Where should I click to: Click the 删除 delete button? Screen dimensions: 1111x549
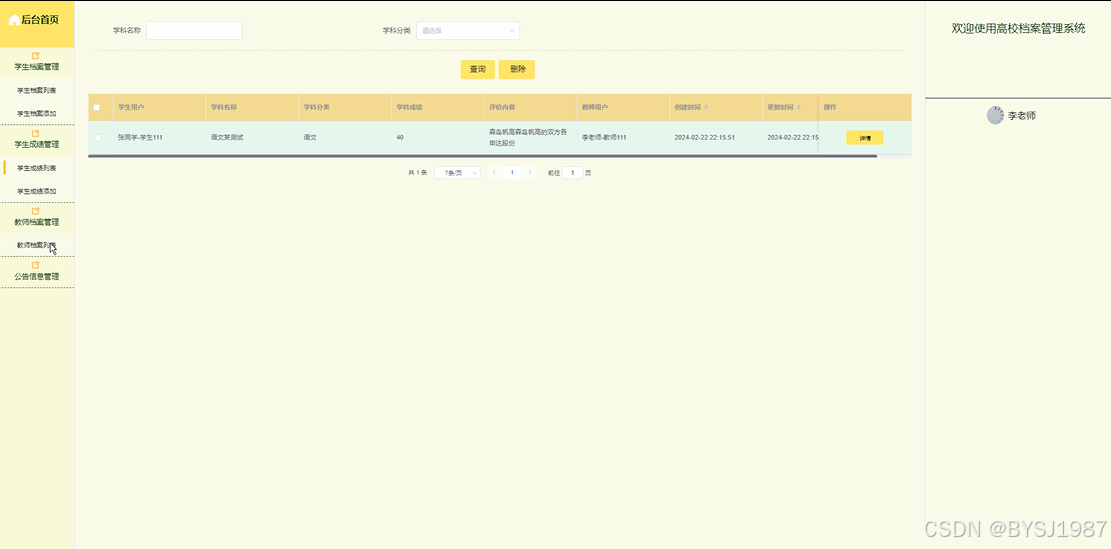(x=517, y=69)
